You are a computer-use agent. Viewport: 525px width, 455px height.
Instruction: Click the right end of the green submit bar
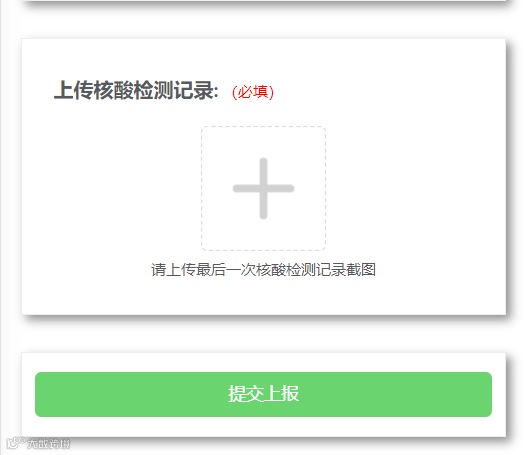480,394
